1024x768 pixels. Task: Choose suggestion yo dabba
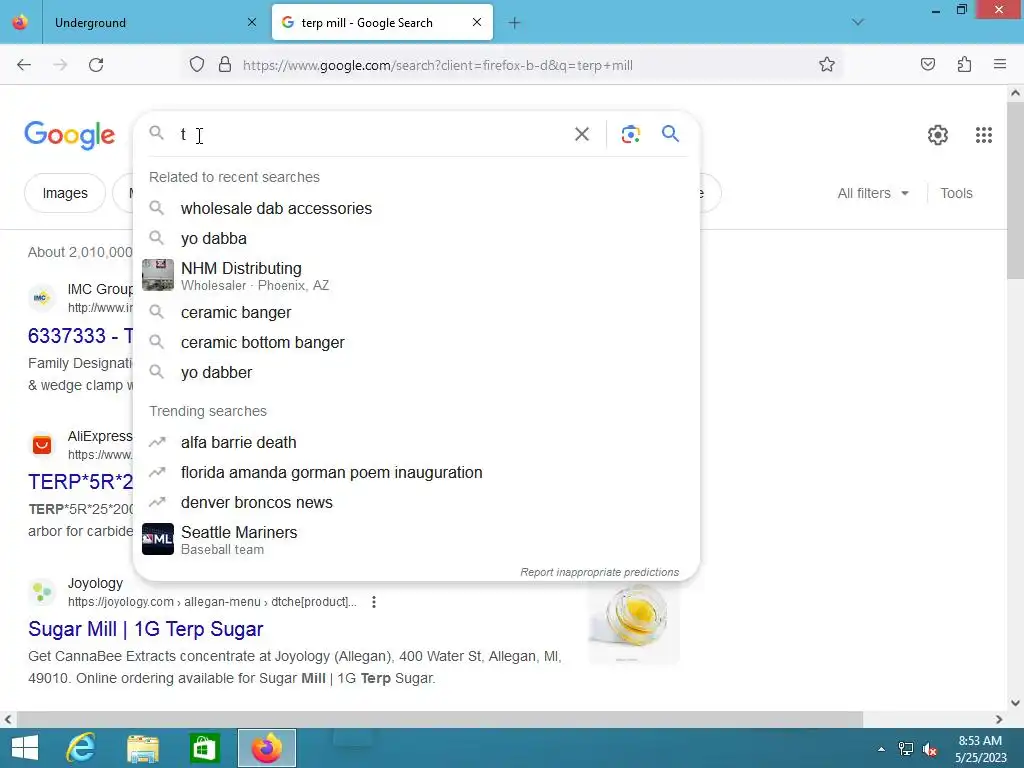pyautogui.click(x=417, y=238)
